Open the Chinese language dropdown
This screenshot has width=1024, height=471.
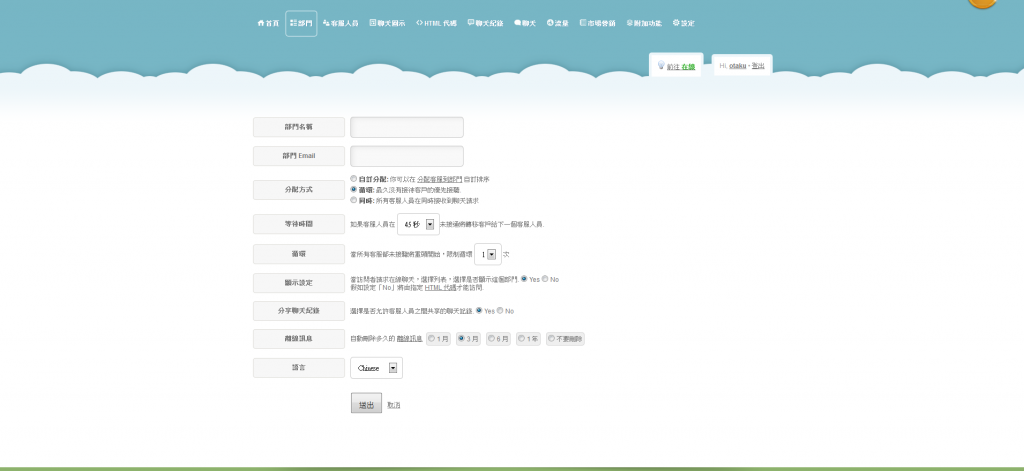[376, 368]
